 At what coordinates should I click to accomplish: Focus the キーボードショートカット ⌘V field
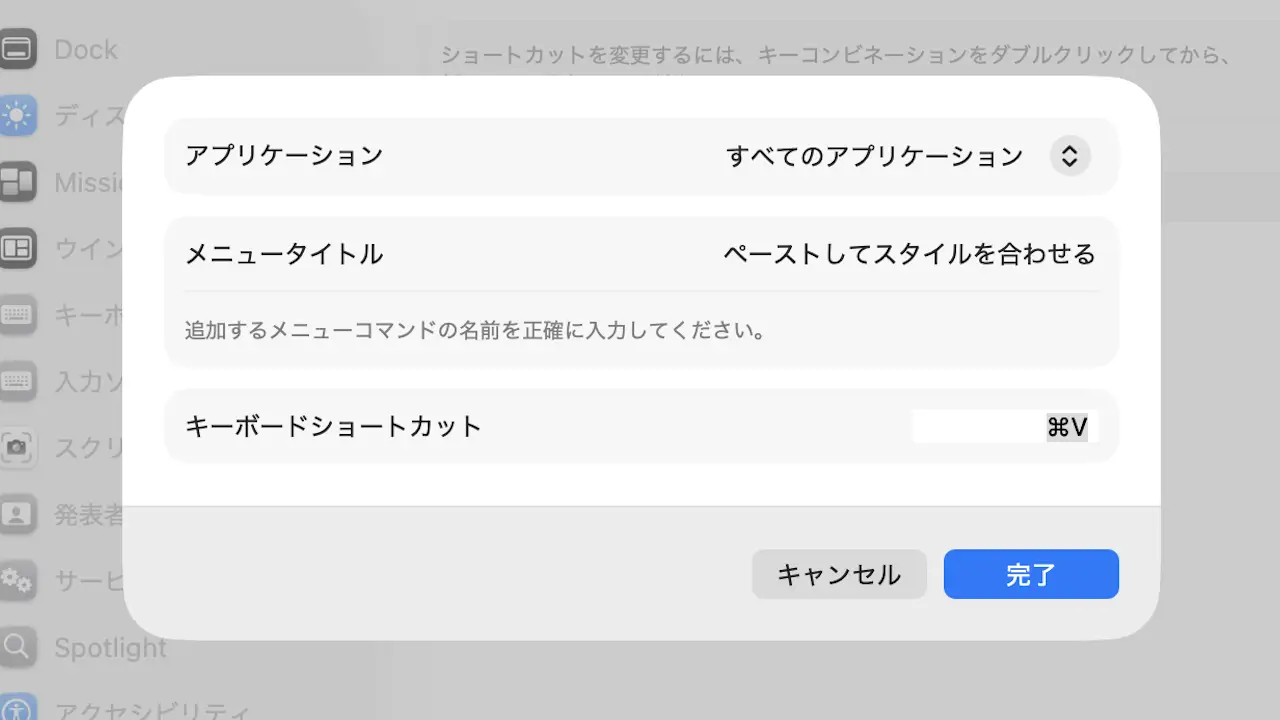click(1004, 427)
